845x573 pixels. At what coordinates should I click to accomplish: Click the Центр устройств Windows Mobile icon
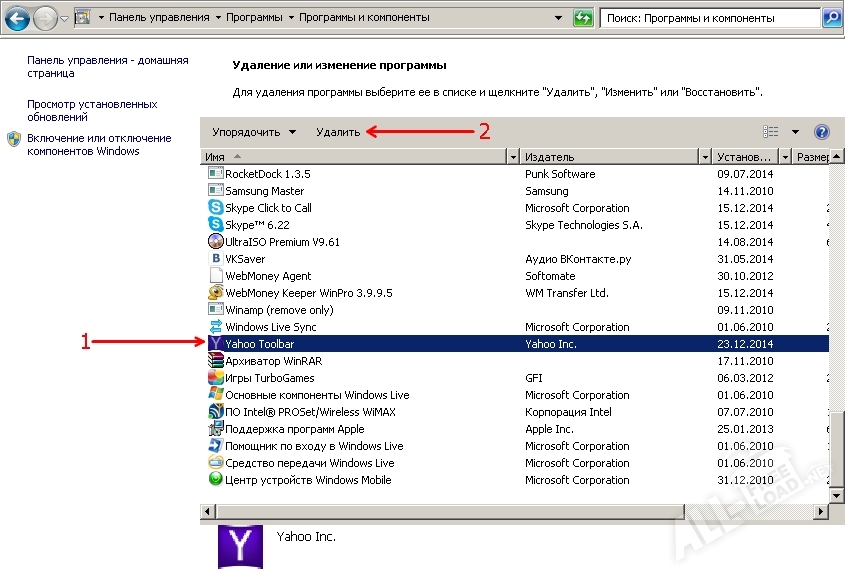coord(216,479)
